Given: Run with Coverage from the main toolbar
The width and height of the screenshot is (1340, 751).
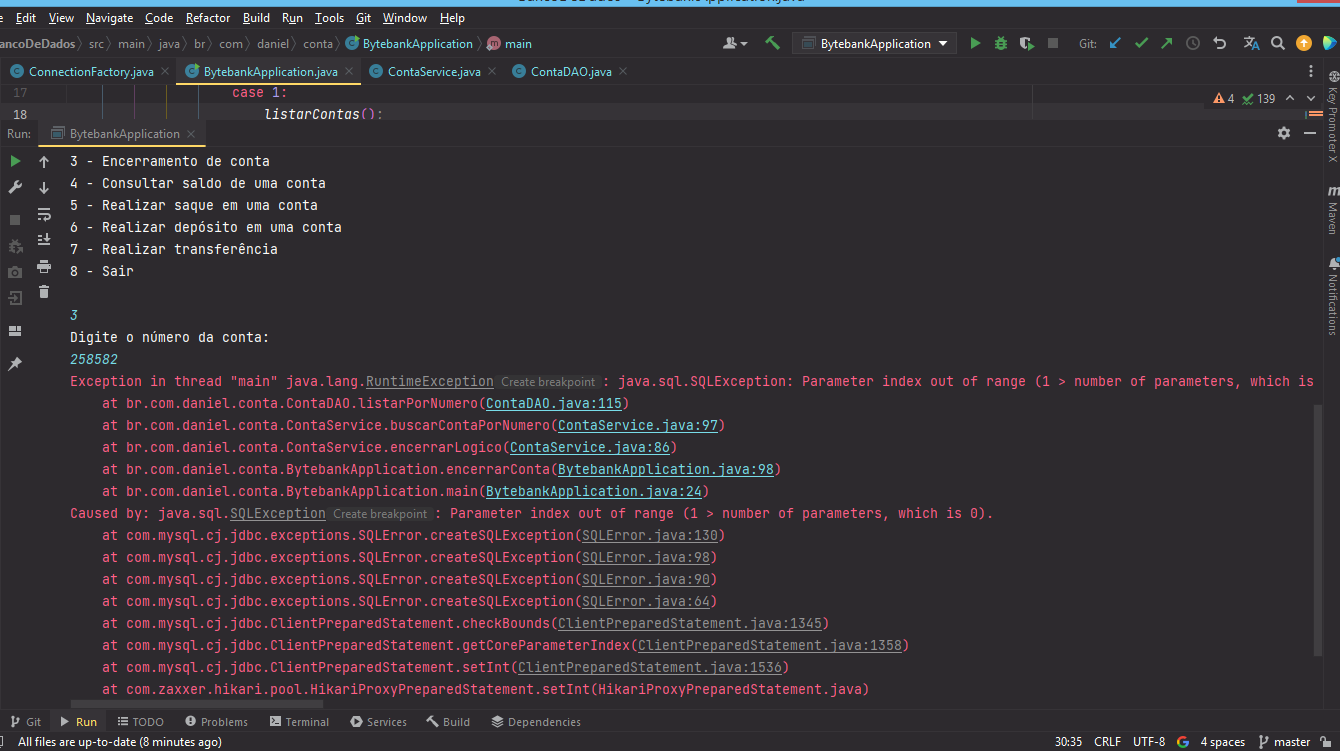Looking at the screenshot, I should (1027, 44).
